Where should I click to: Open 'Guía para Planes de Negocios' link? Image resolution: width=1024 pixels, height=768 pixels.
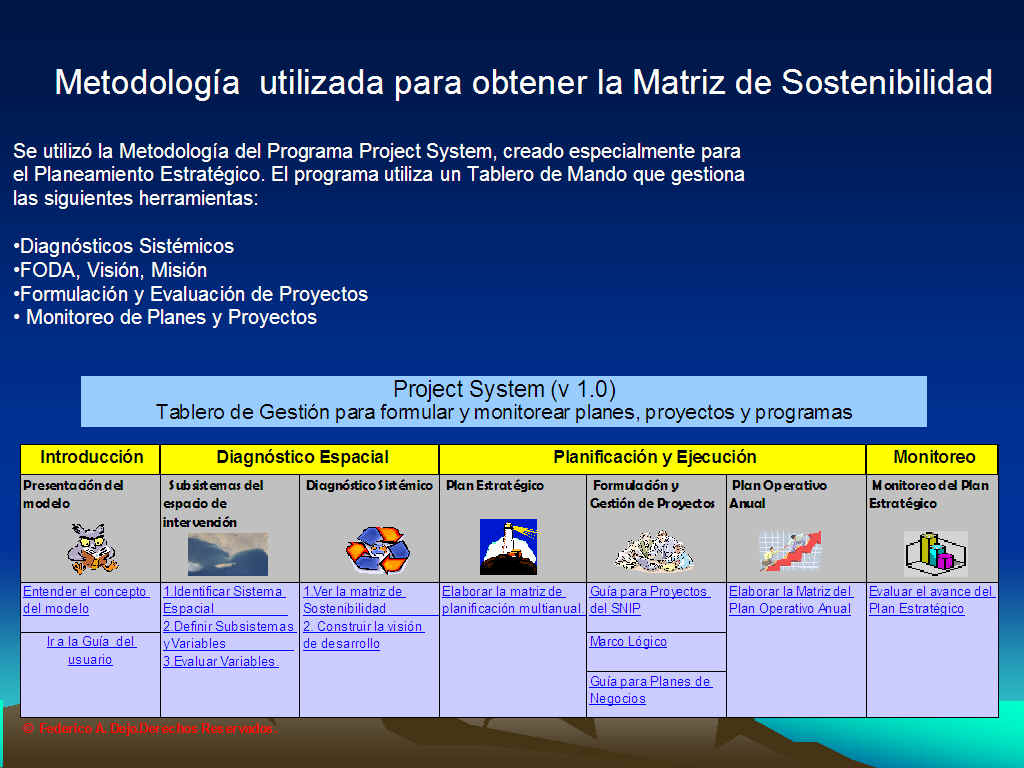click(650, 690)
